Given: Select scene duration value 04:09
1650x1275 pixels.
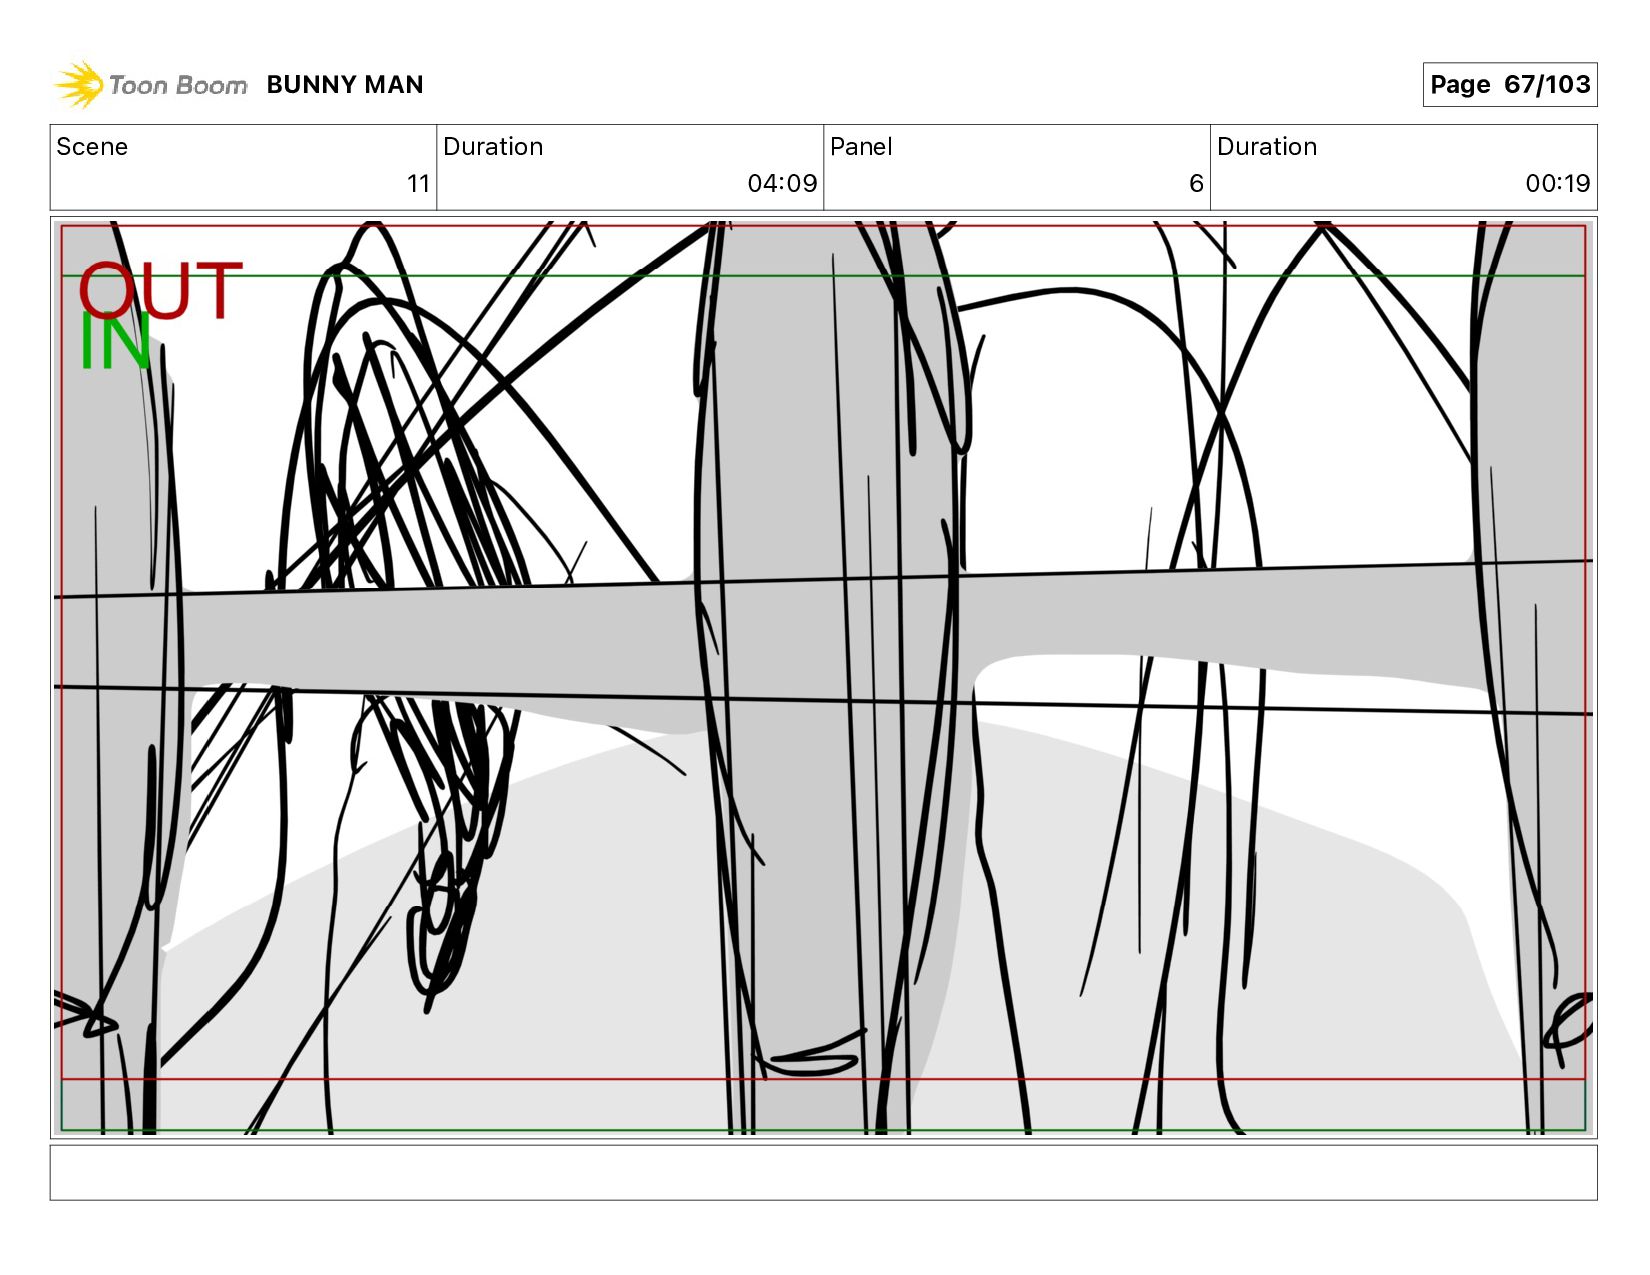Looking at the screenshot, I should click(x=782, y=184).
